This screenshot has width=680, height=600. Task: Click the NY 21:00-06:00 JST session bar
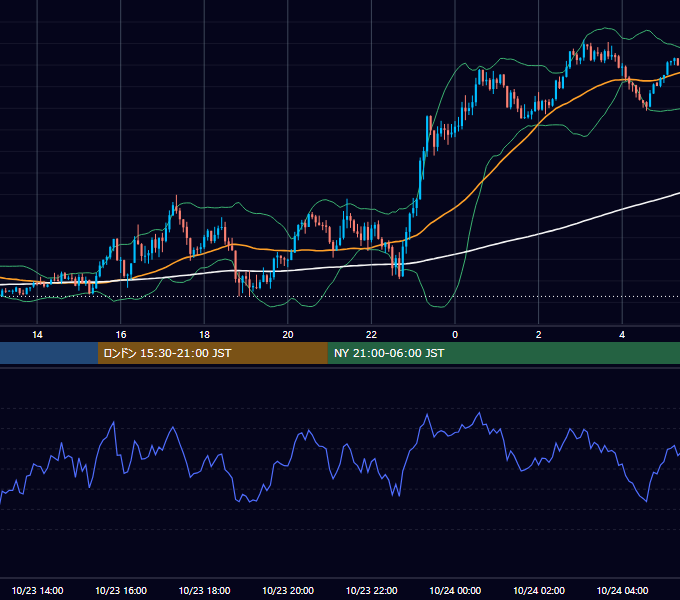pos(503,353)
